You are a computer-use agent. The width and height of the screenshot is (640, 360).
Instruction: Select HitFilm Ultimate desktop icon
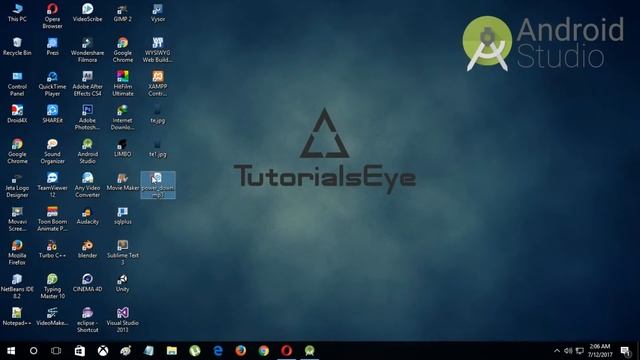(122, 83)
